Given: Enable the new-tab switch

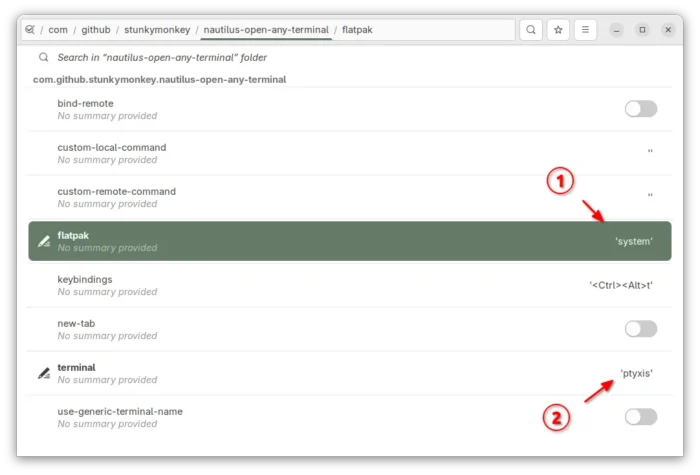Looking at the screenshot, I should [x=640, y=329].
